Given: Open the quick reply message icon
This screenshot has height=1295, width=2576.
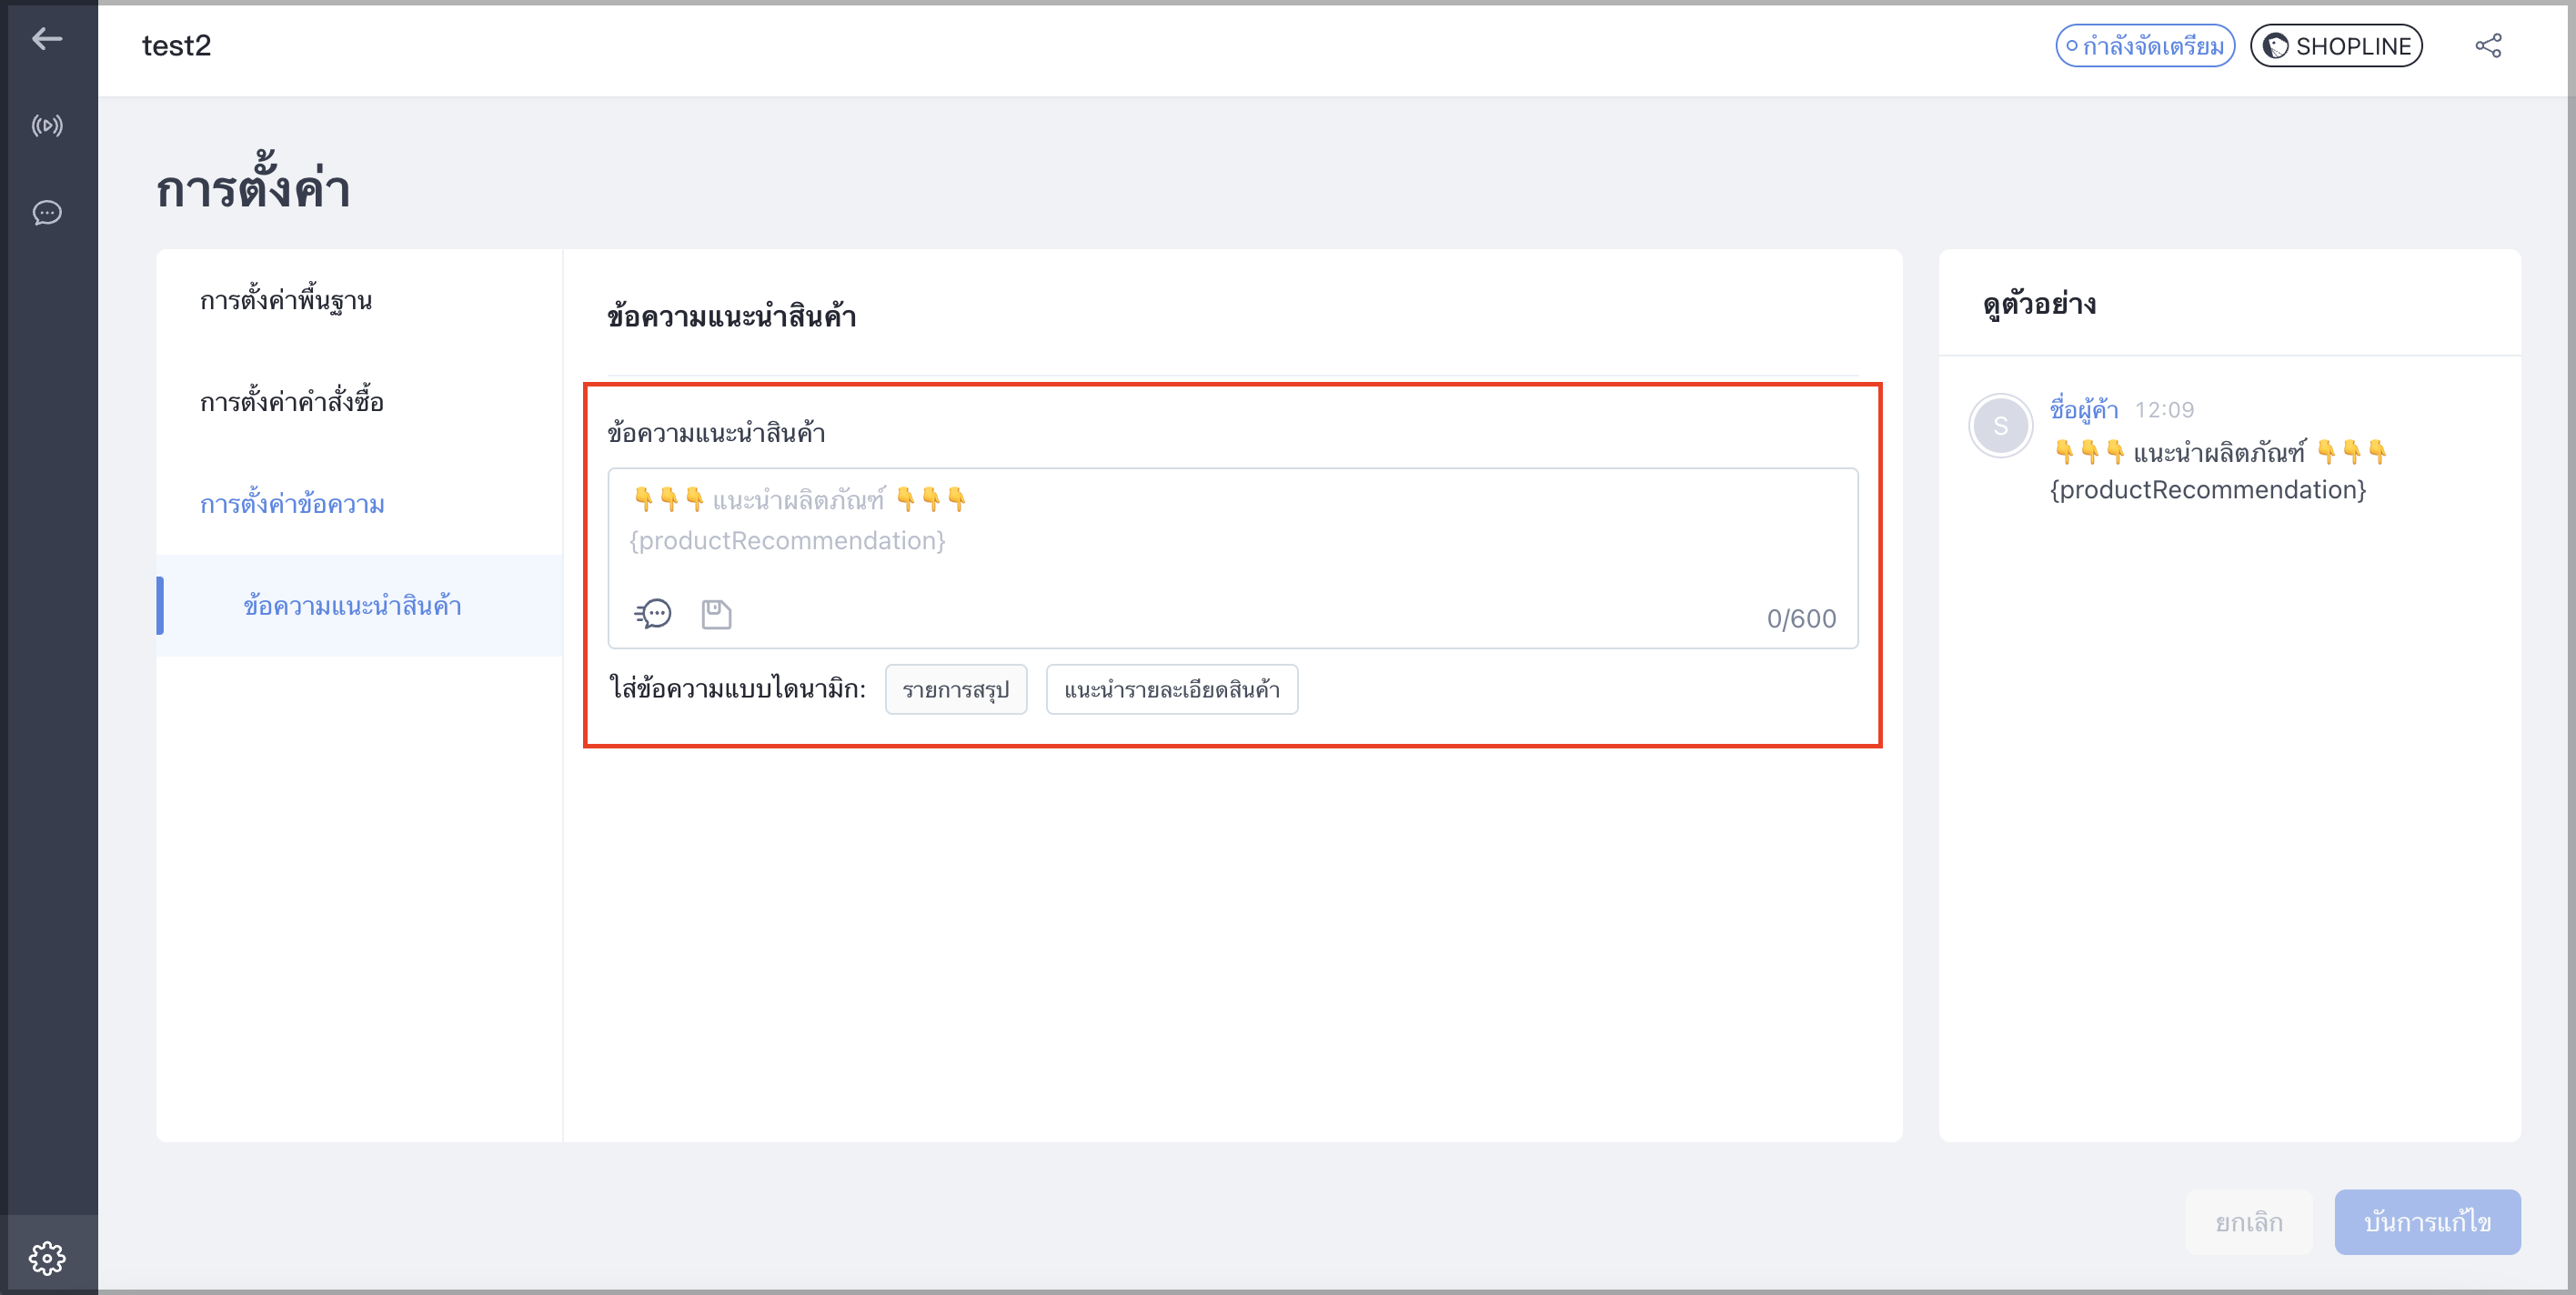Looking at the screenshot, I should [653, 613].
